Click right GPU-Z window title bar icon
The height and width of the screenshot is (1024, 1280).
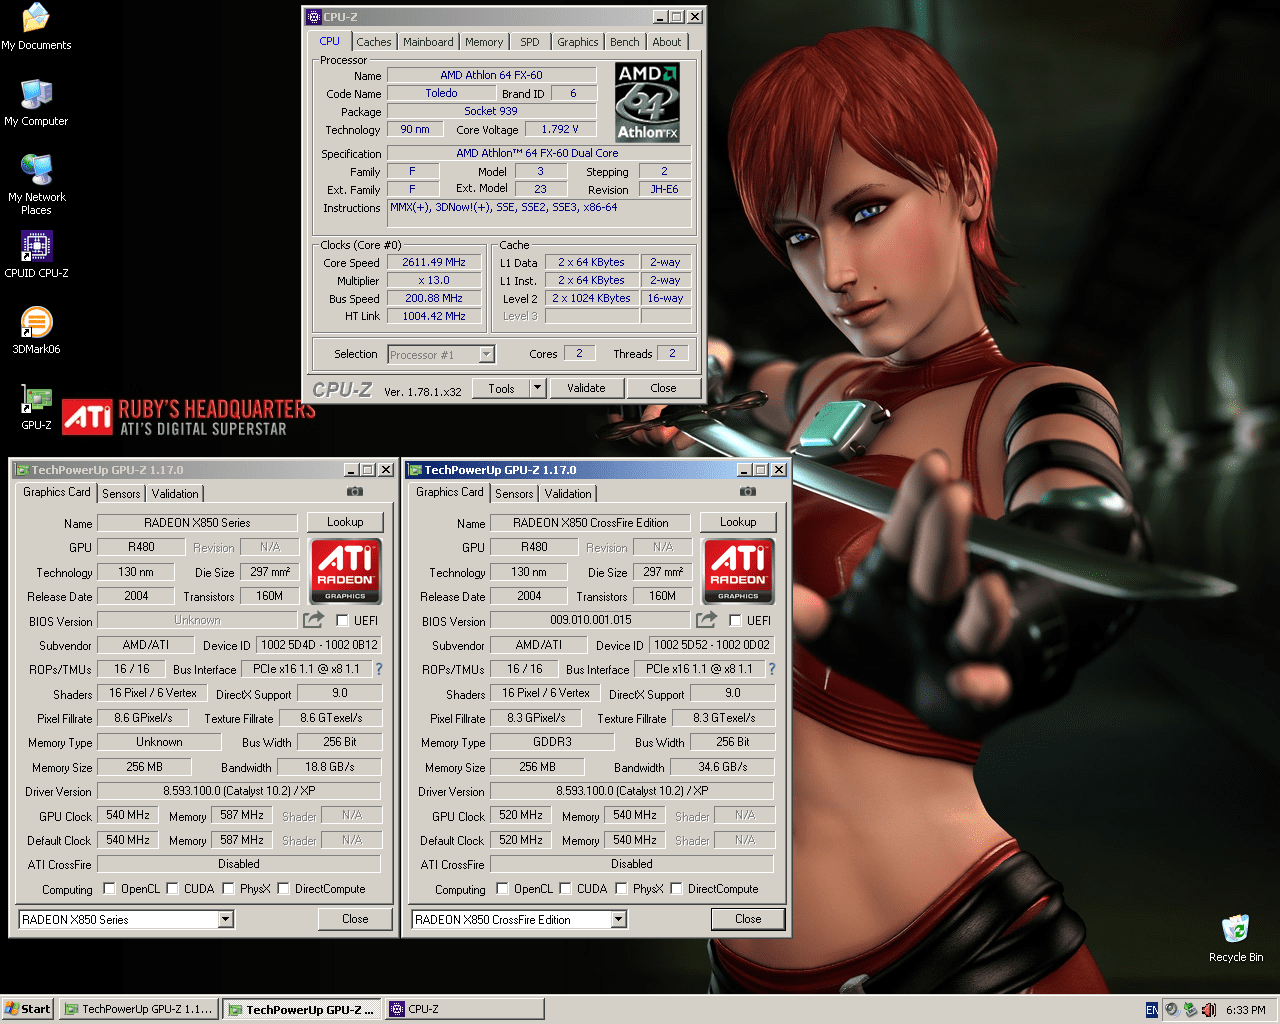[x=415, y=470]
